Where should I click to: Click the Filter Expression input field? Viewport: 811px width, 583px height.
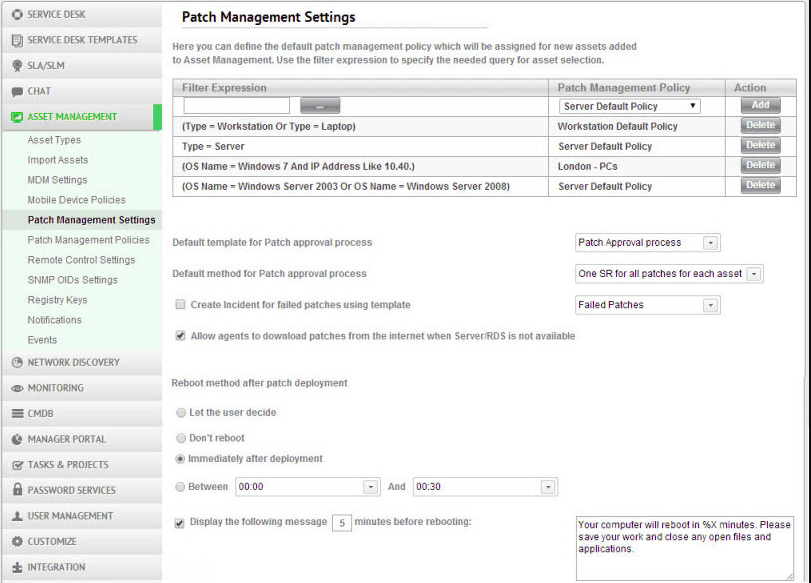point(236,106)
